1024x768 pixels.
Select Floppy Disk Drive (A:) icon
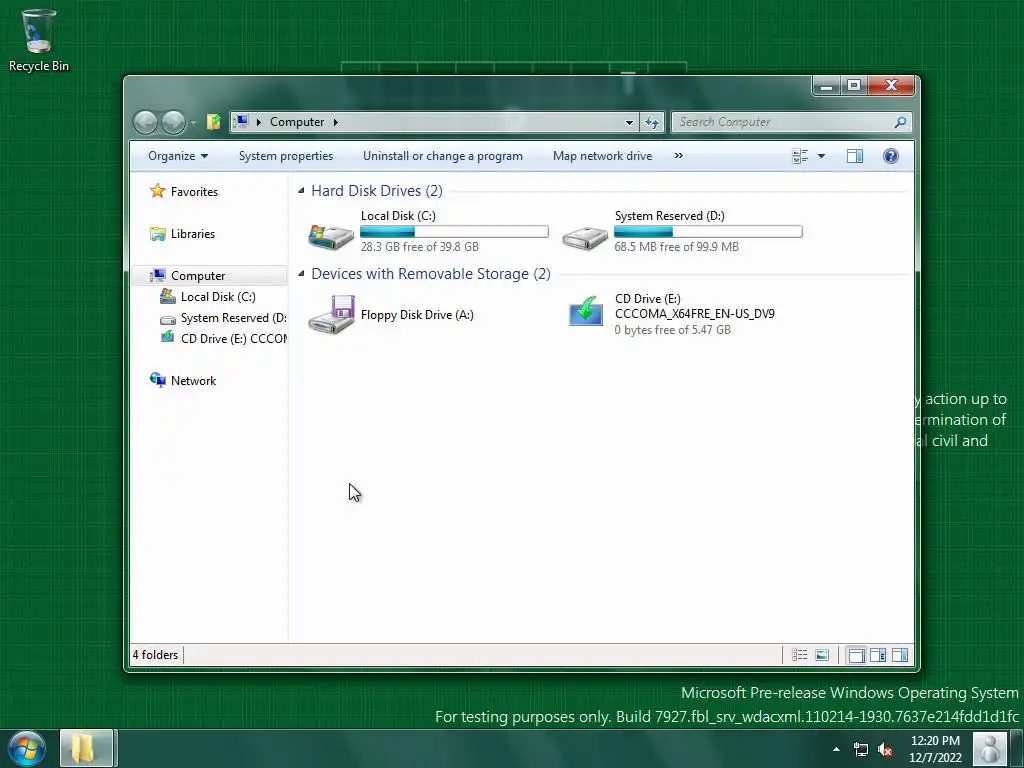[x=332, y=315]
